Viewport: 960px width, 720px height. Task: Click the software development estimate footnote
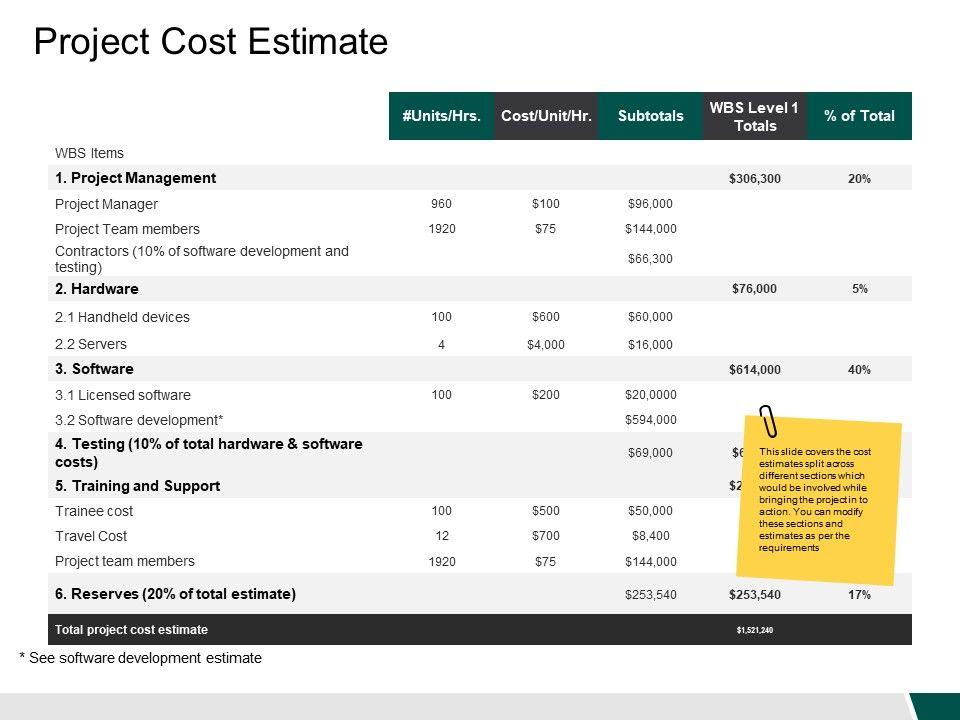[140, 658]
